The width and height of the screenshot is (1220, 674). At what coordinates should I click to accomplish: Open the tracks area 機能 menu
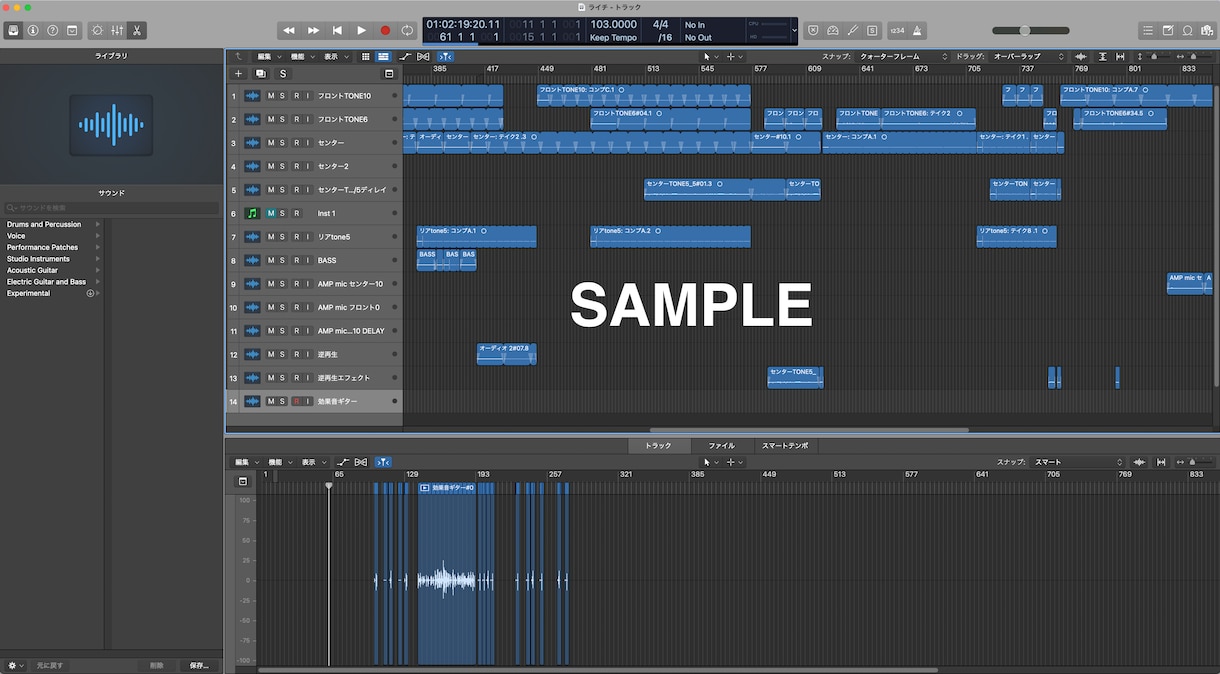click(x=302, y=57)
